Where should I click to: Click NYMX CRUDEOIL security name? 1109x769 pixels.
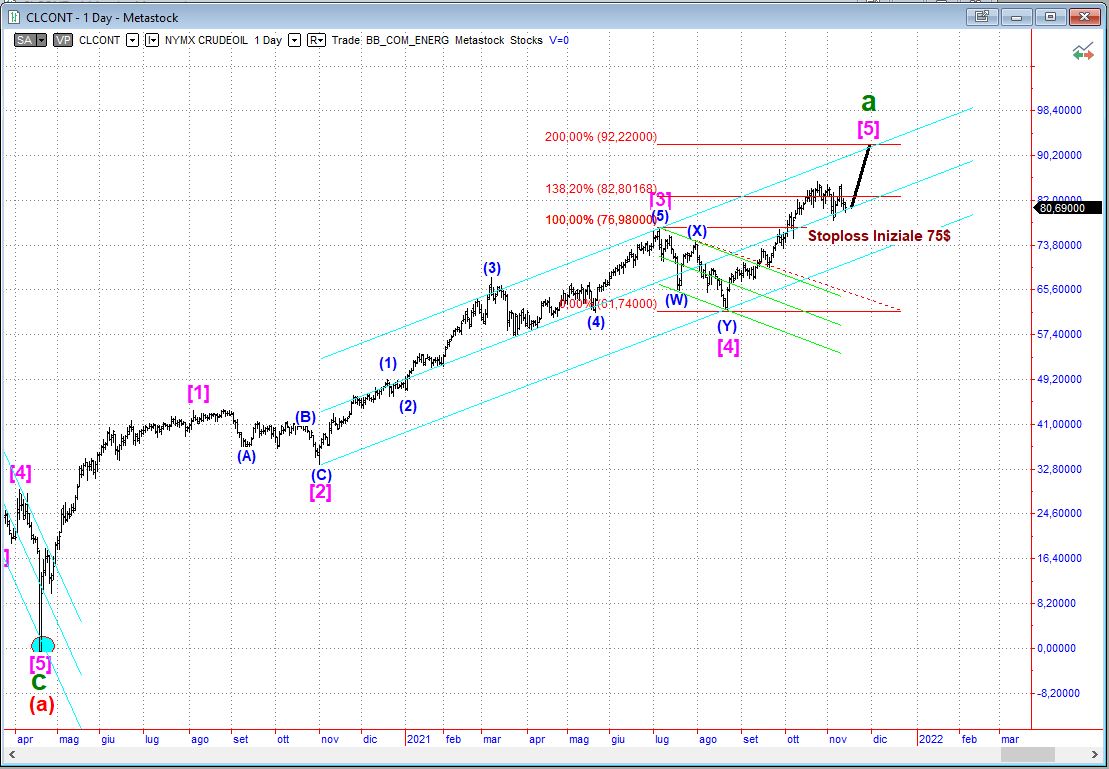coord(207,40)
